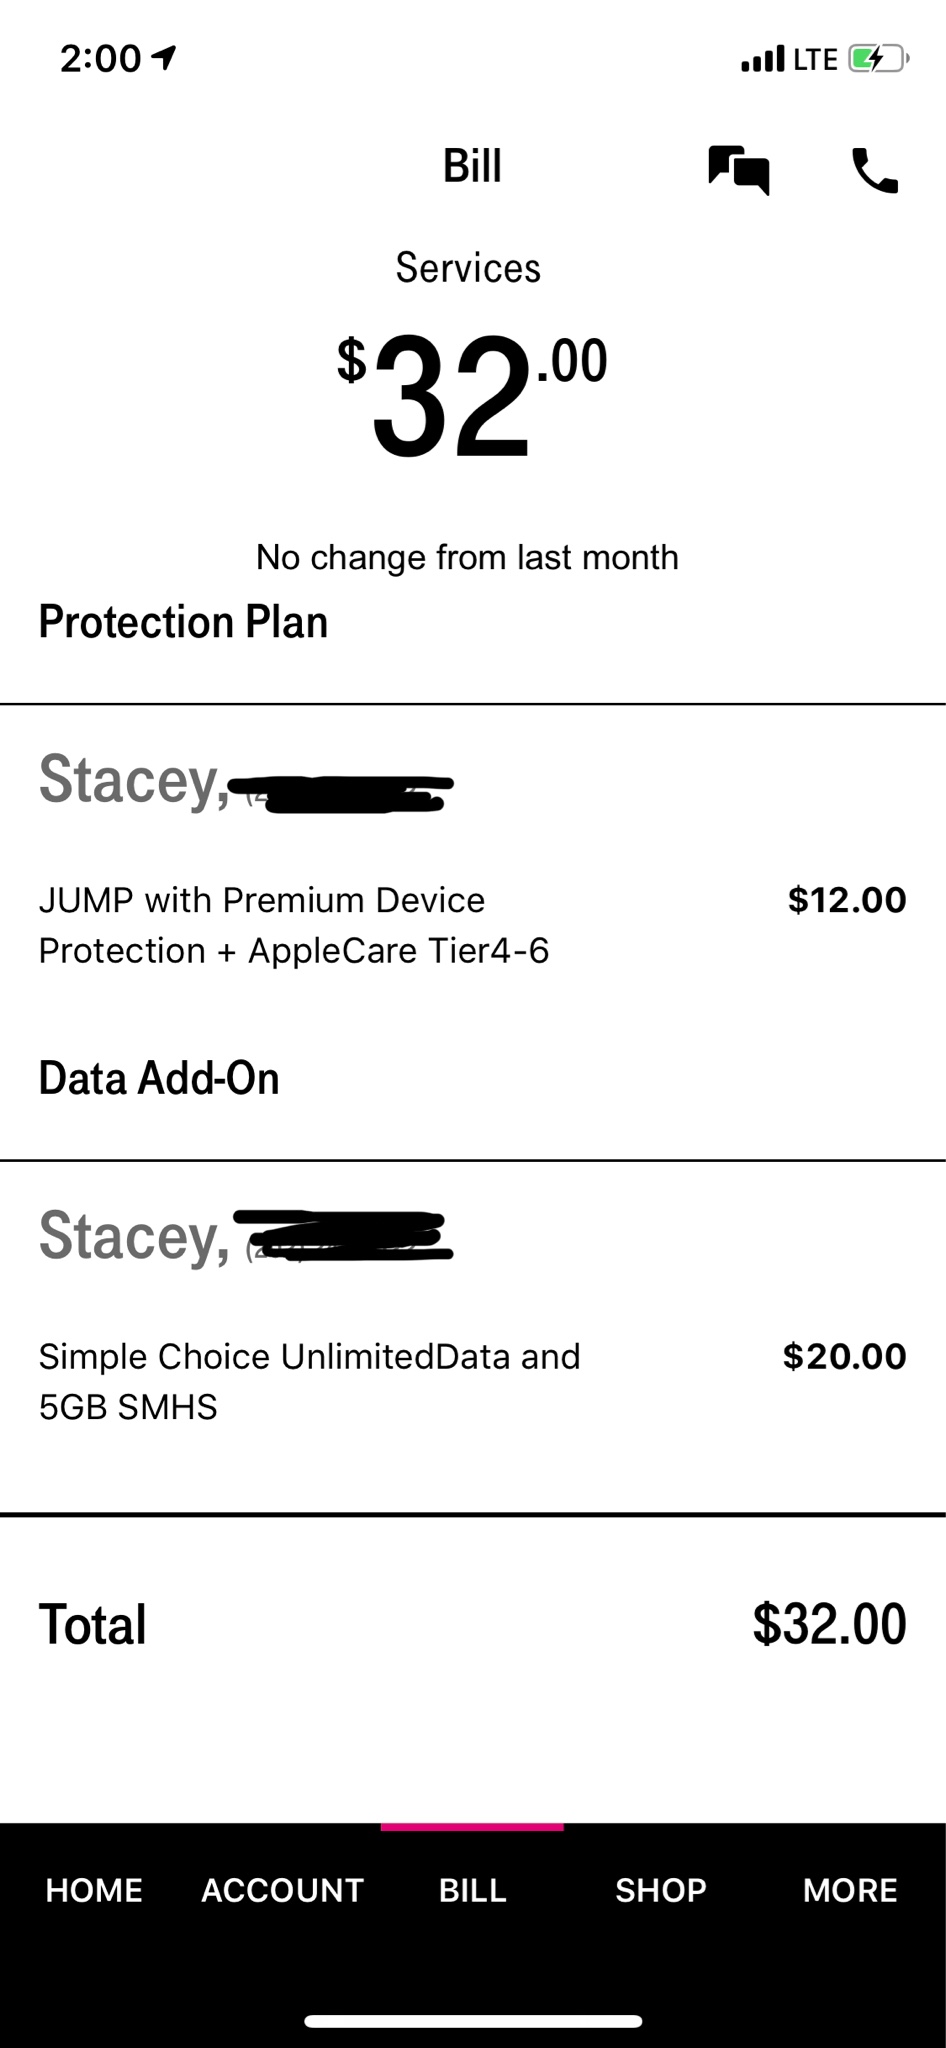
Task: Tap the $20.00 data add-on charge
Action: tap(844, 1356)
